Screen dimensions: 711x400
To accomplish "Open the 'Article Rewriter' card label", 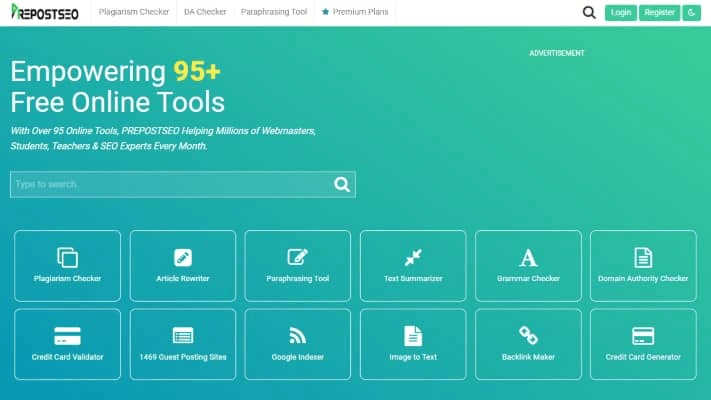I will click(x=183, y=278).
